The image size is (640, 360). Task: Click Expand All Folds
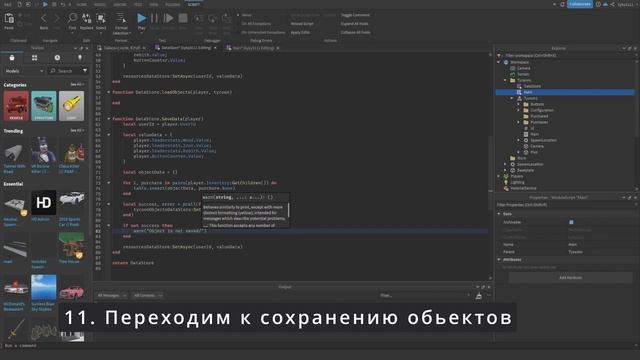click(x=354, y=24)
